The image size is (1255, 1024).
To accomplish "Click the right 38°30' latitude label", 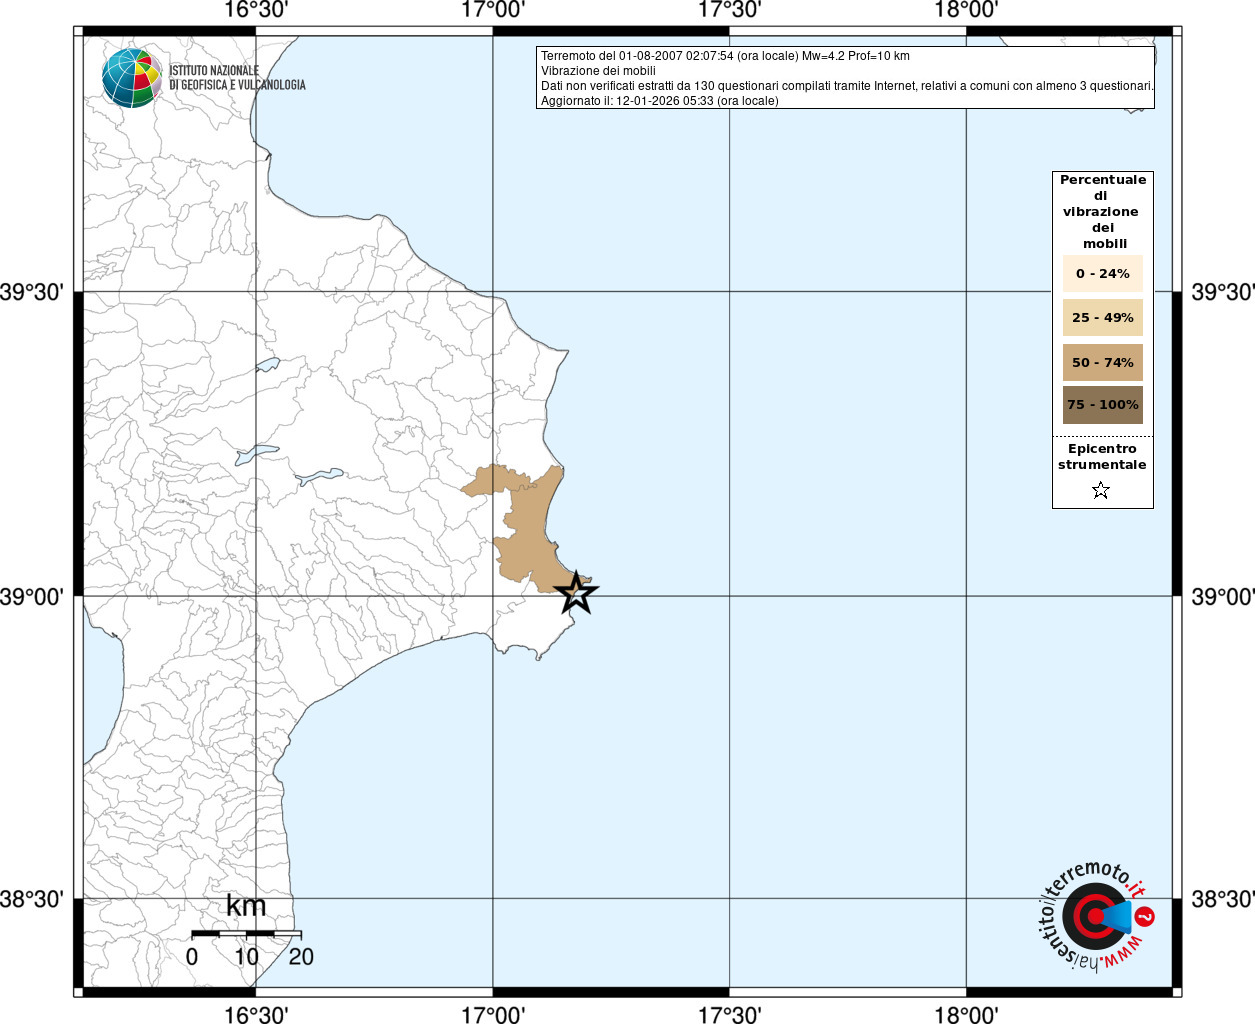I will pos(1222,899).
